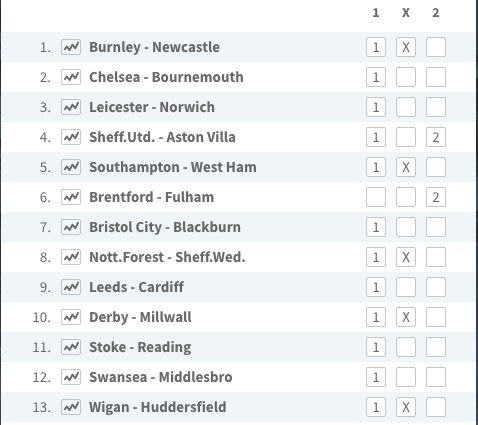Click the Swansea - Middlesbro match name
Screen dimensions: 478x425
tap(161, 377)
